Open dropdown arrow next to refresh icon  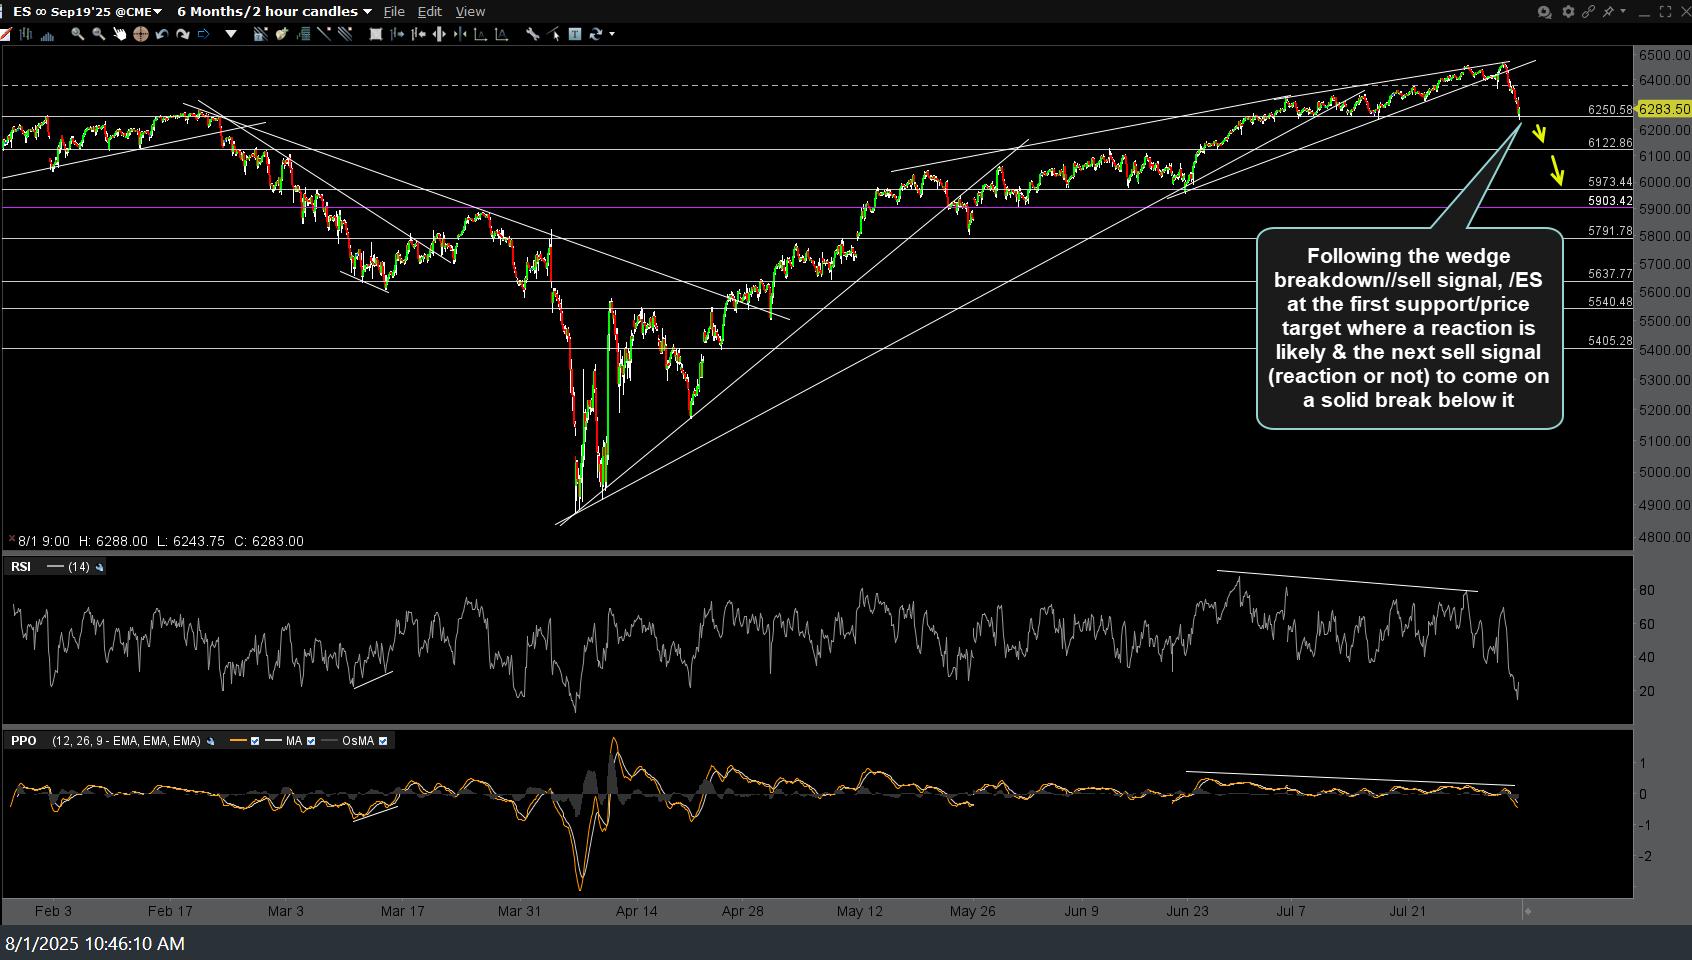[612, 34]
